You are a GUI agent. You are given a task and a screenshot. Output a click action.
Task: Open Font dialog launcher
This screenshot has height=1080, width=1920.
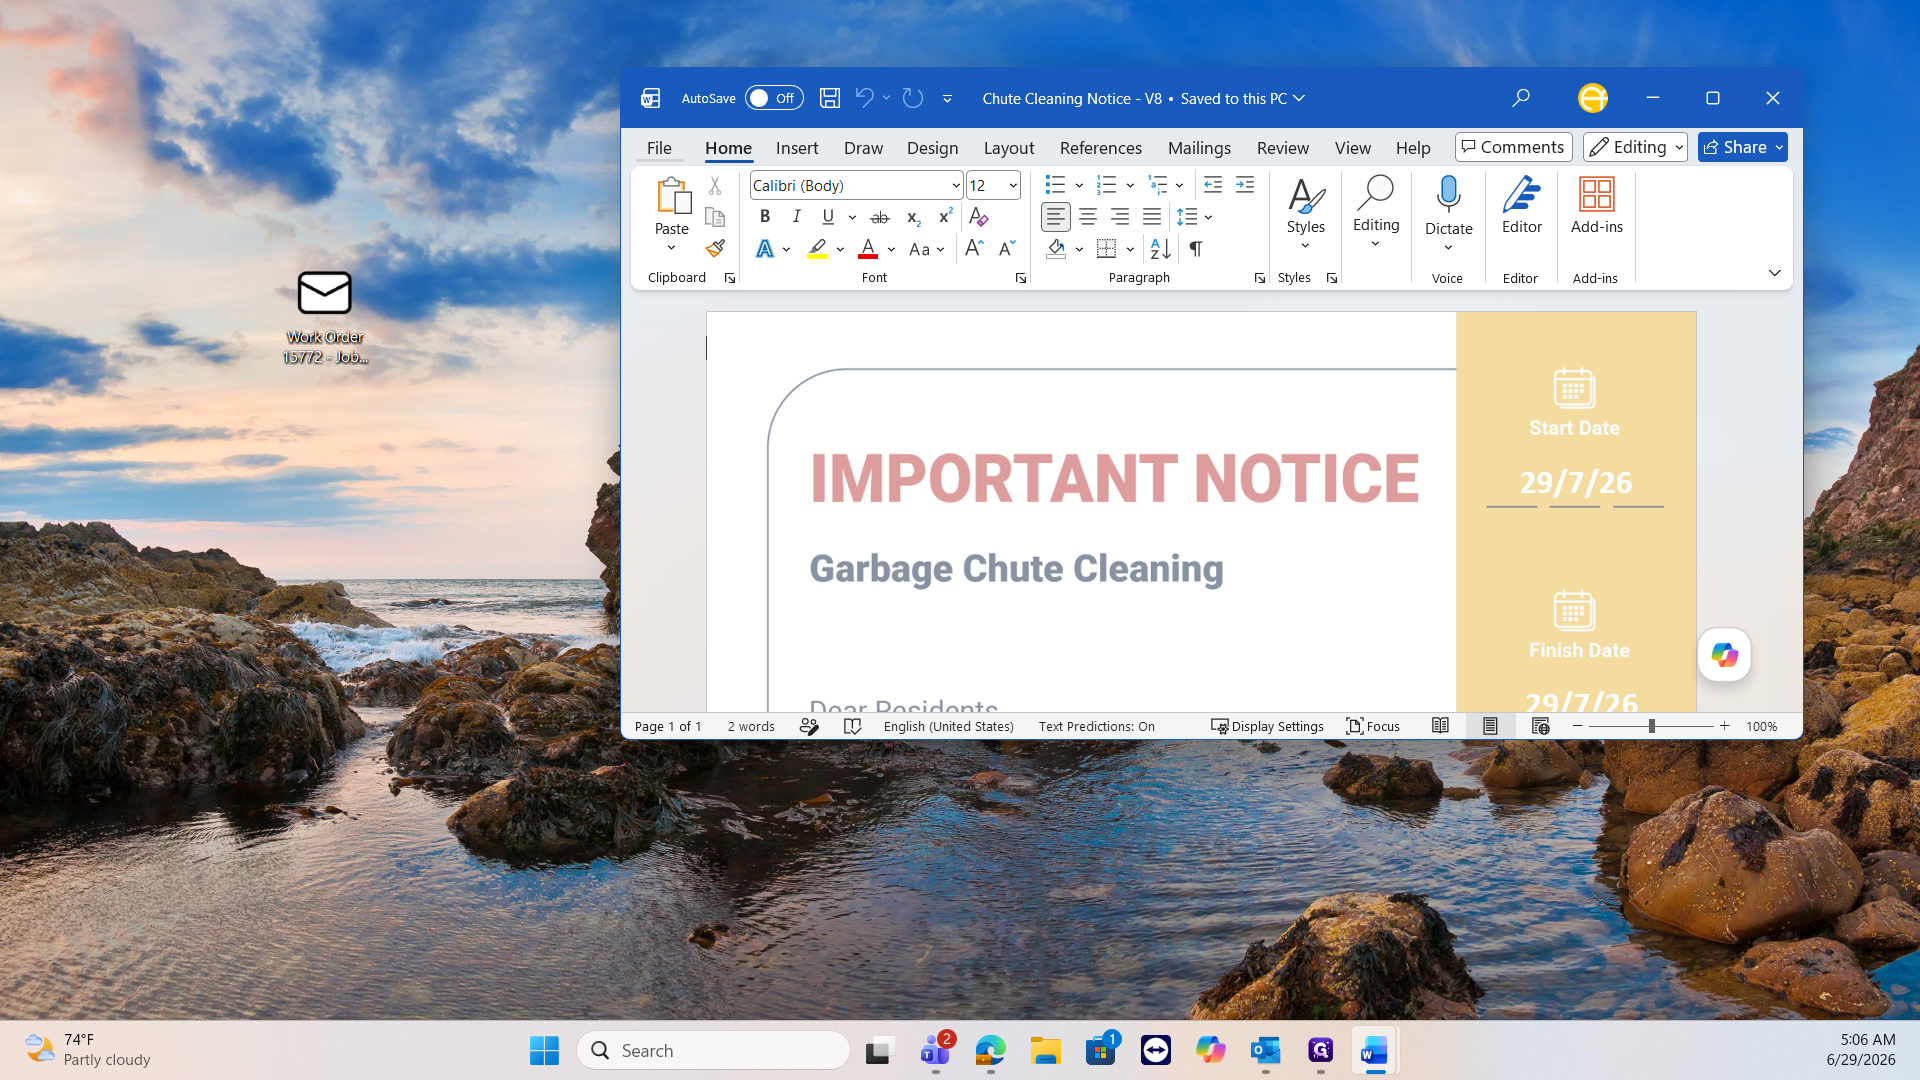tap(1020, 279)
